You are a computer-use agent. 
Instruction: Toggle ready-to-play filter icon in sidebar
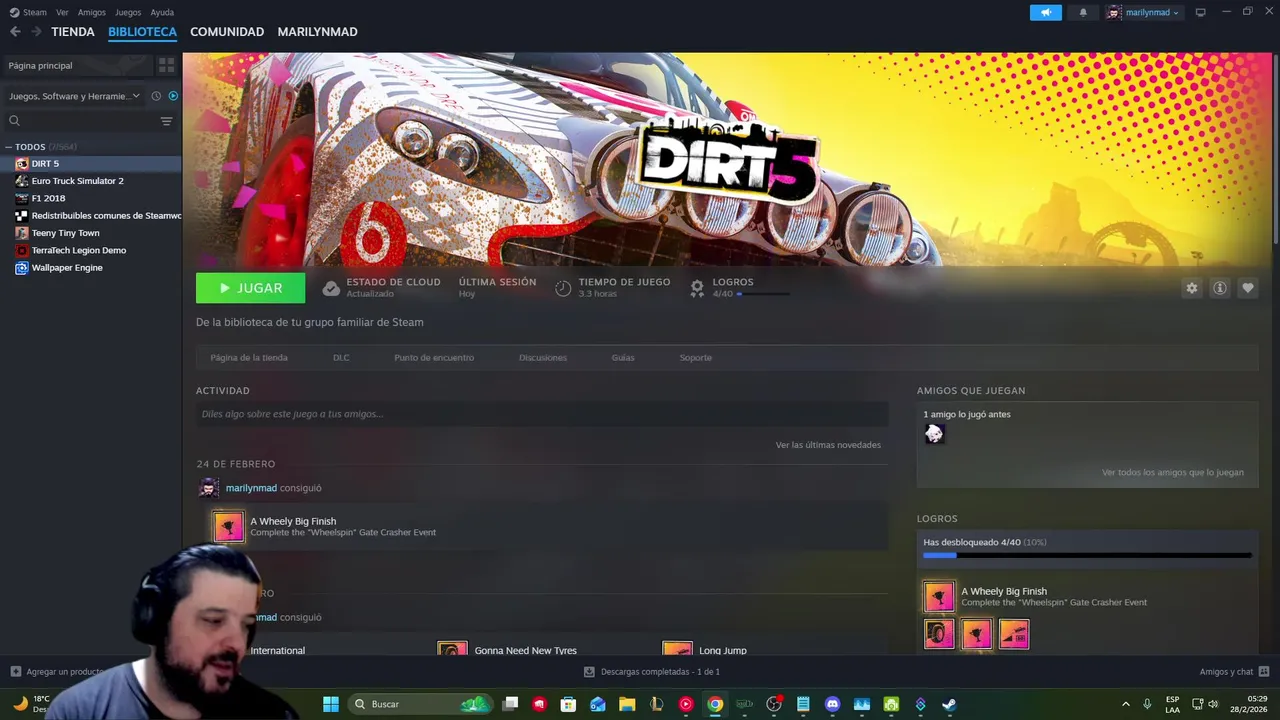pyautogui.click(x=173, y=96)
